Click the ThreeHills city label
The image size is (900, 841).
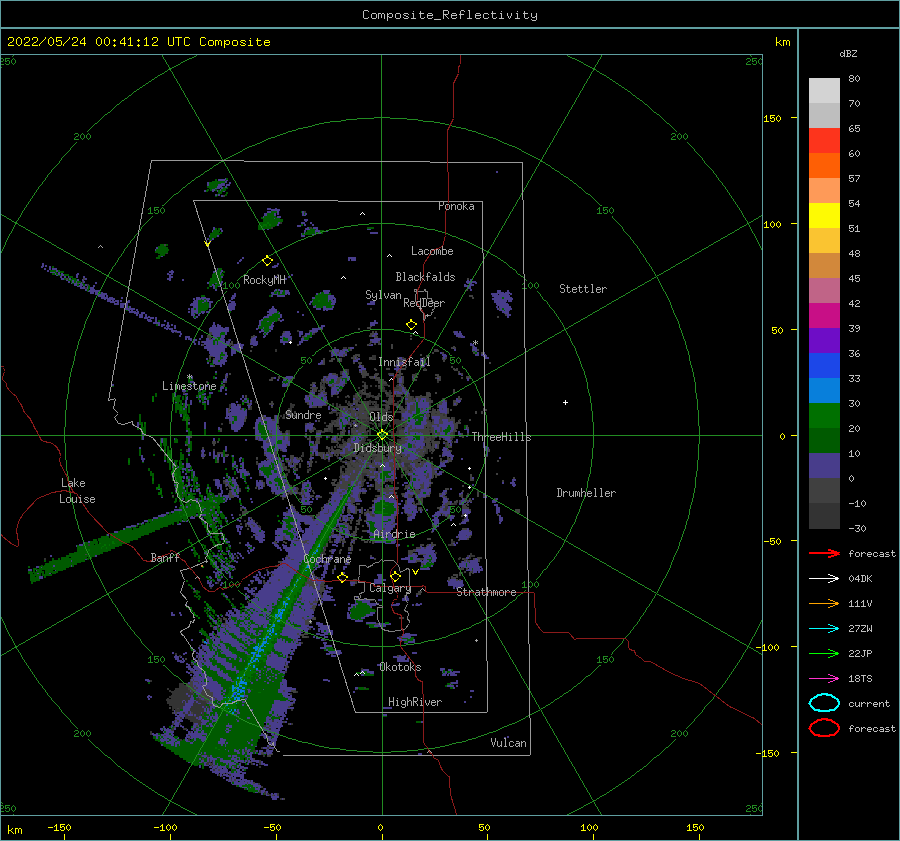(x=502, y=437)
